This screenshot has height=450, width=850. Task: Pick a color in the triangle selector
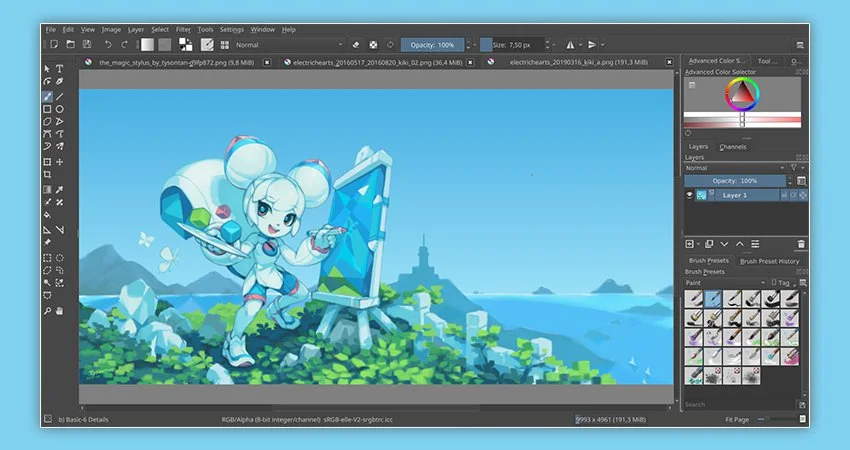click(x=743, y=95)
